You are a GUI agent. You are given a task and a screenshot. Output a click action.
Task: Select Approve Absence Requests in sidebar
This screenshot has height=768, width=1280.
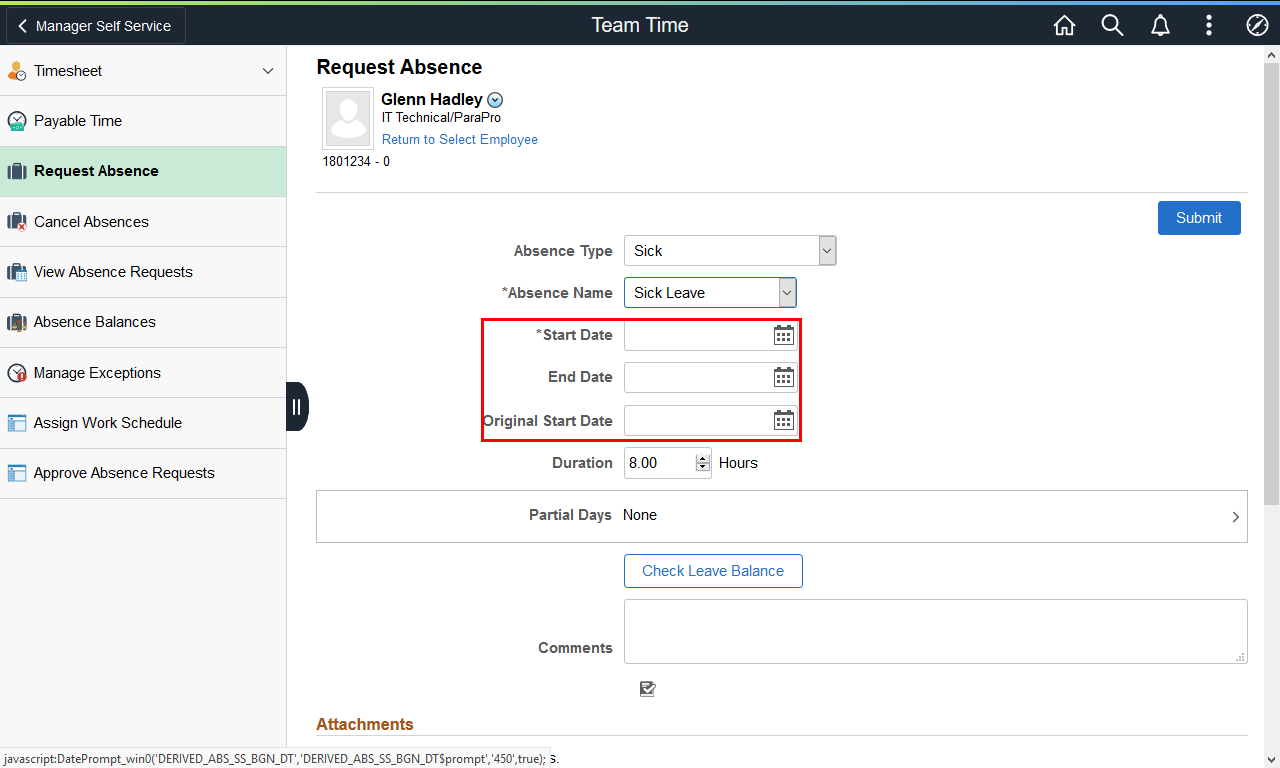143,473
